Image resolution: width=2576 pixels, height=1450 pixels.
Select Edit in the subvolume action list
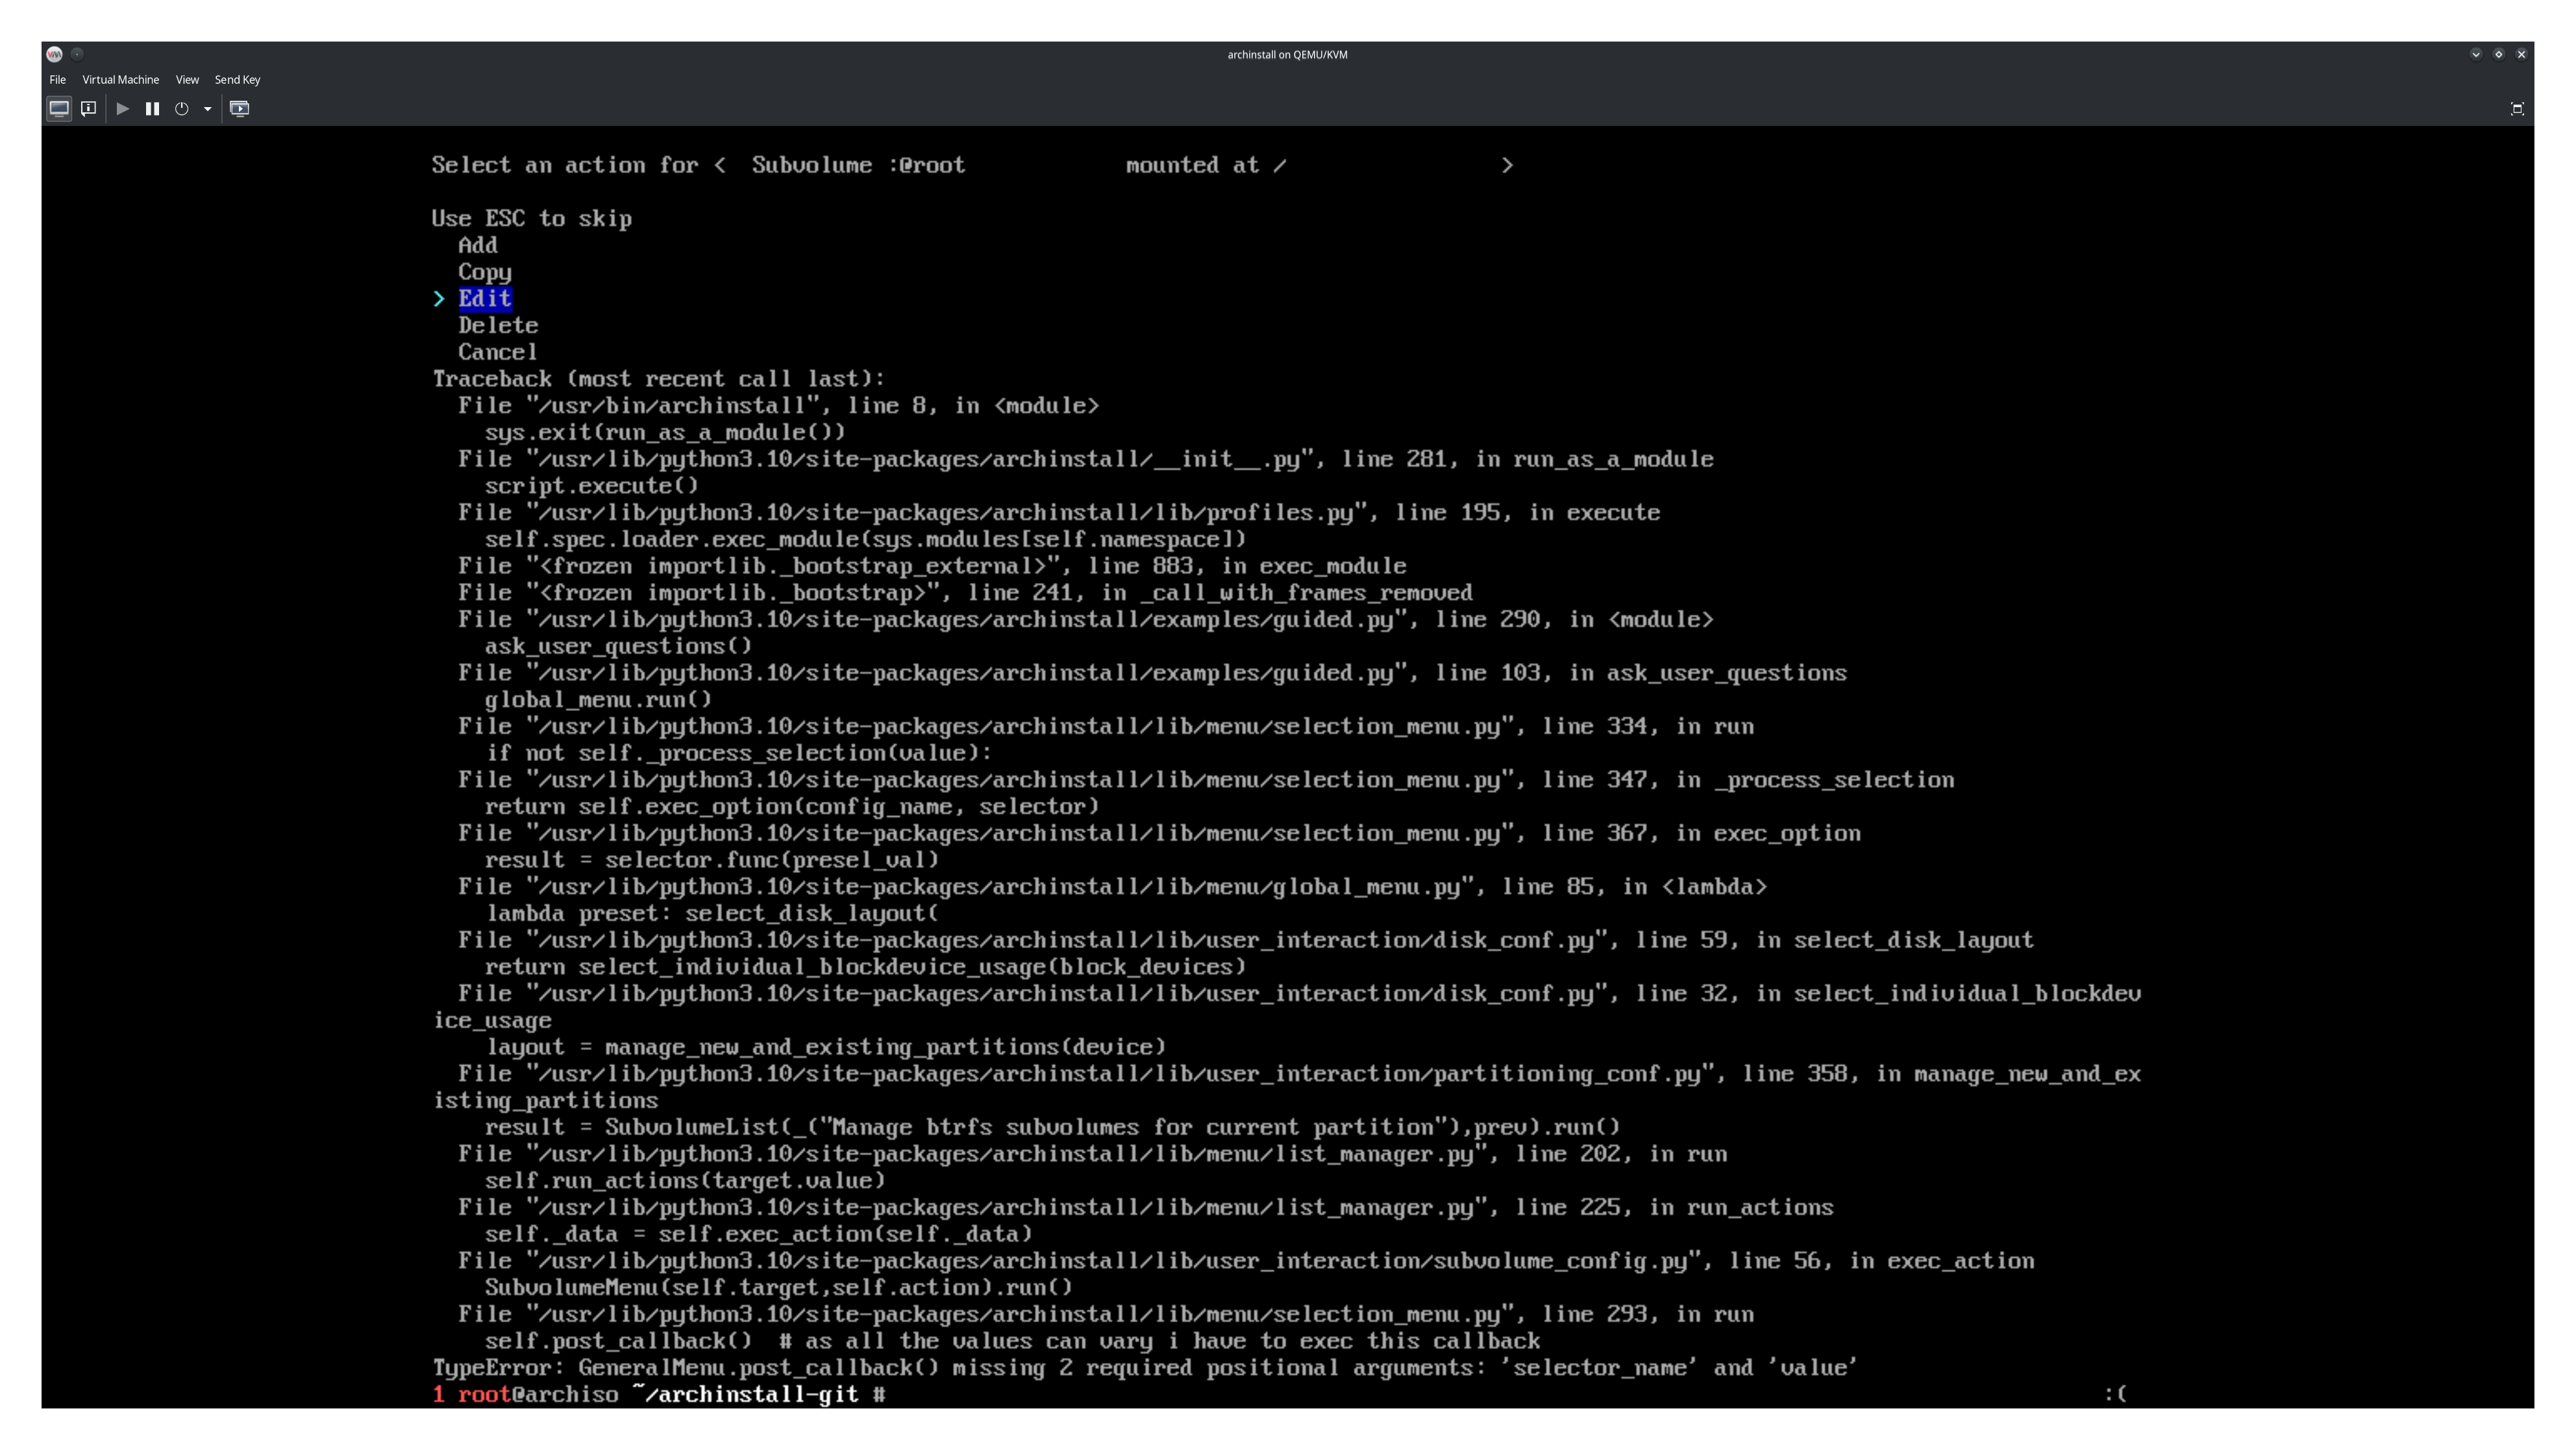click(485, 297)
